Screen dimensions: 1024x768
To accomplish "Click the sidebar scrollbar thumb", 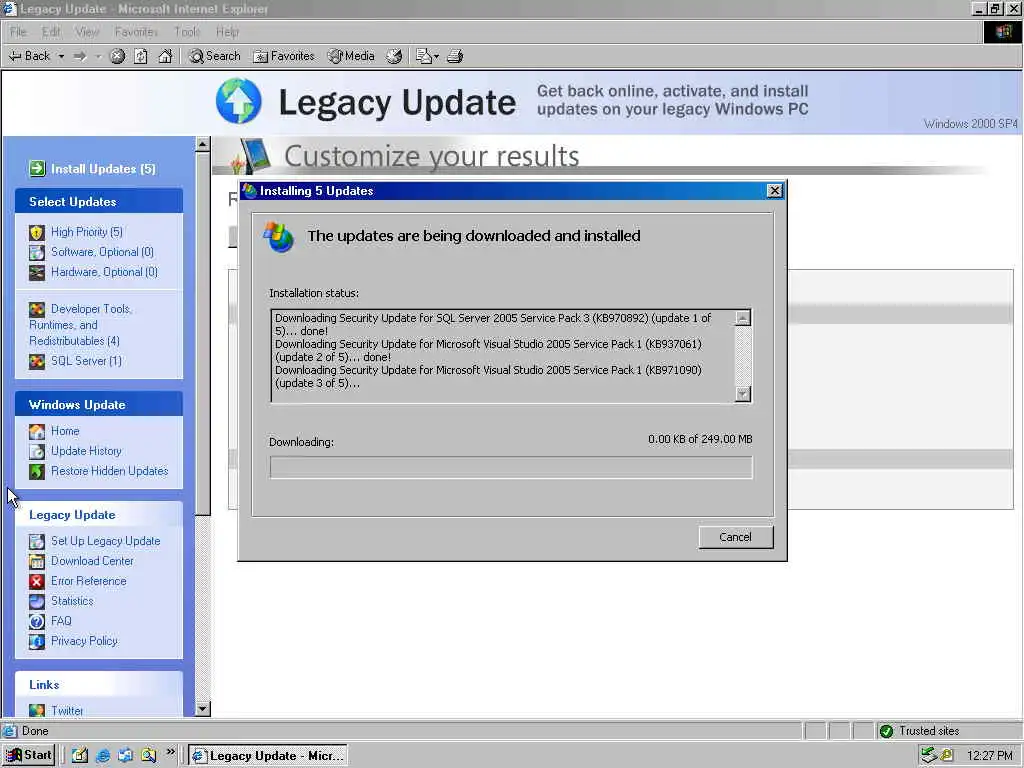I will coord(202,334).
